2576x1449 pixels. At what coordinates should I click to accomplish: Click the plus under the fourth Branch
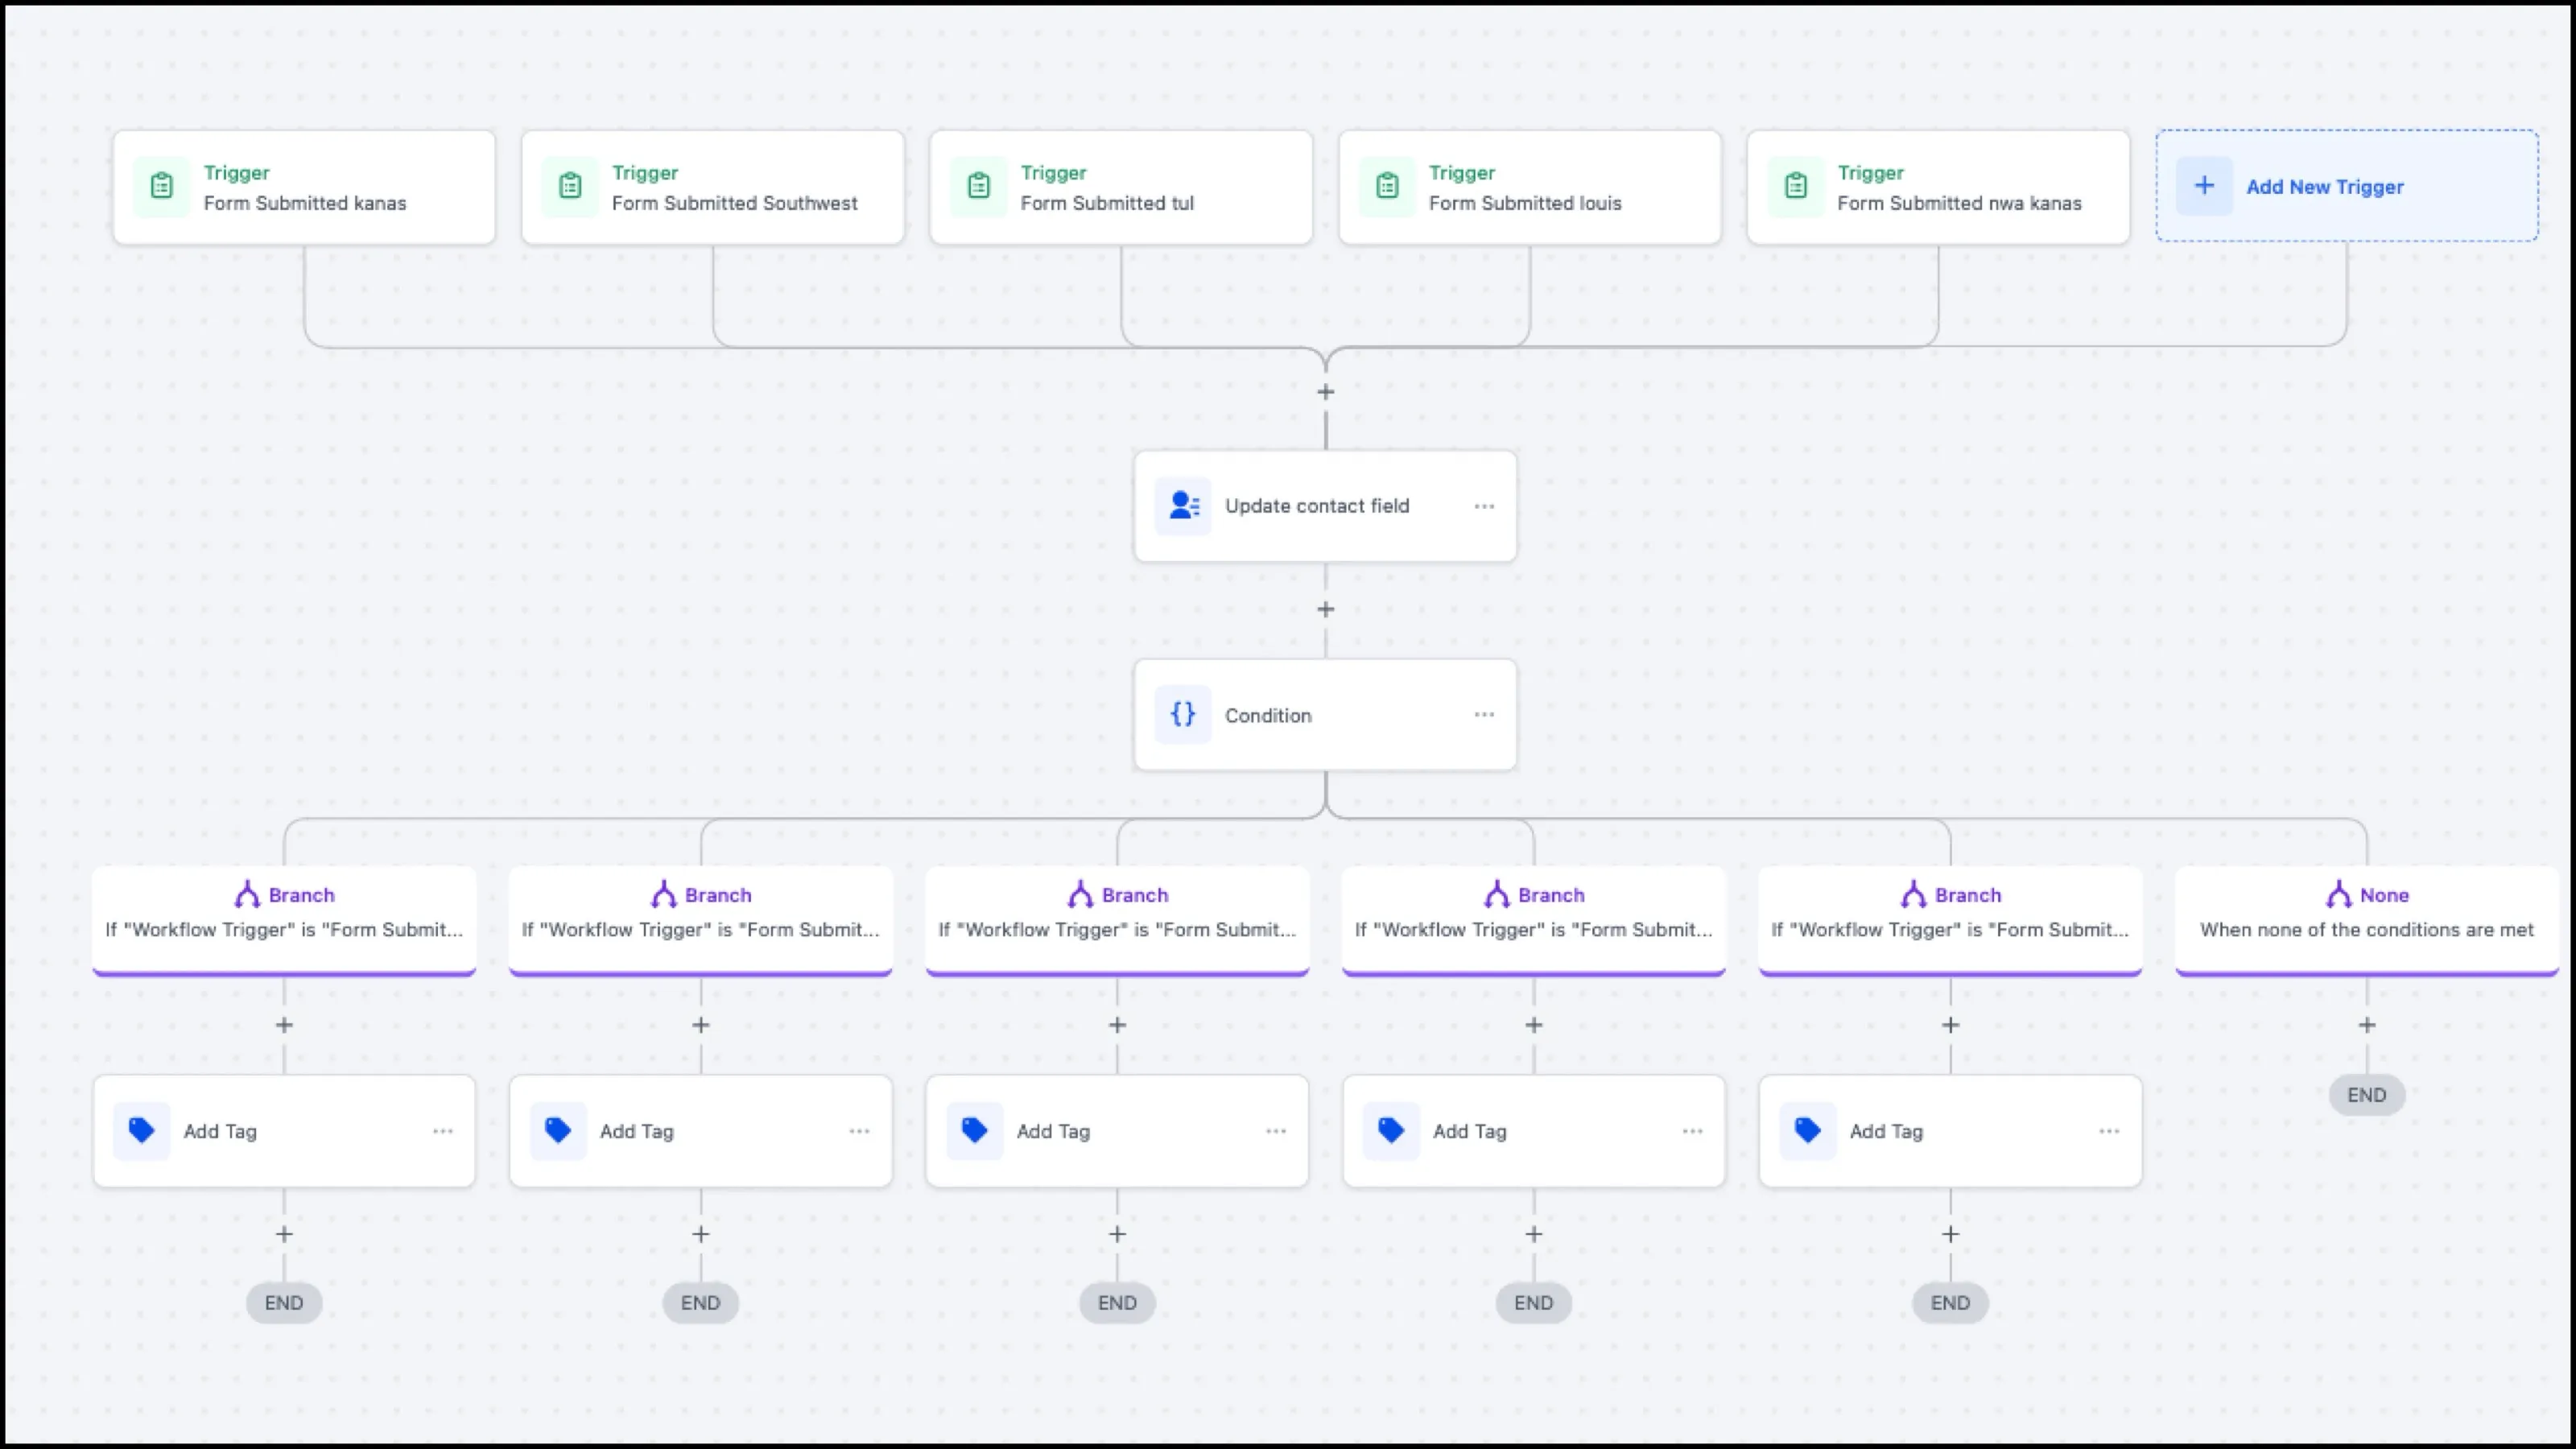[1534, 1025]
